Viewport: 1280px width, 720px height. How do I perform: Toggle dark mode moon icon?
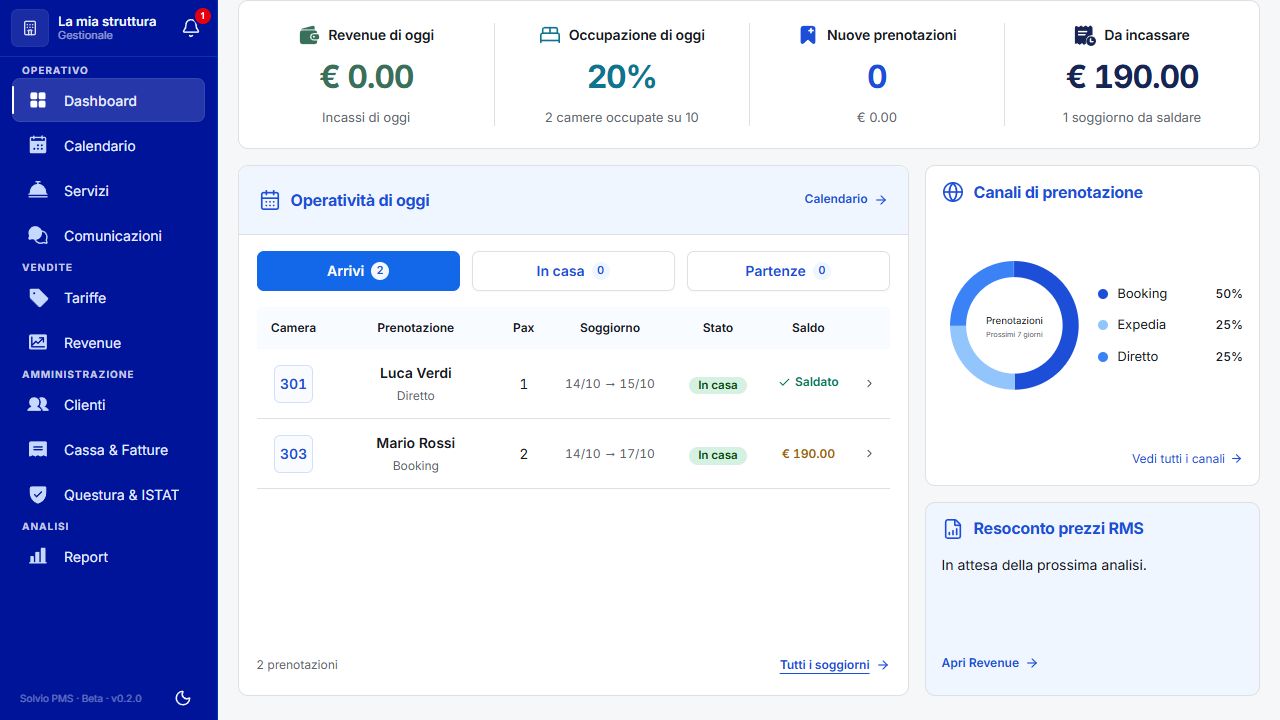point(183,698)
